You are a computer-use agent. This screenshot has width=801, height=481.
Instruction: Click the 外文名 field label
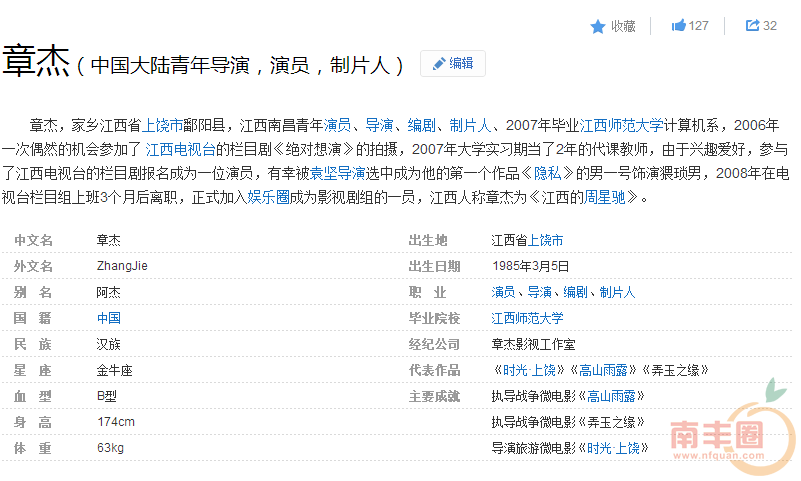tap(33, 266)
